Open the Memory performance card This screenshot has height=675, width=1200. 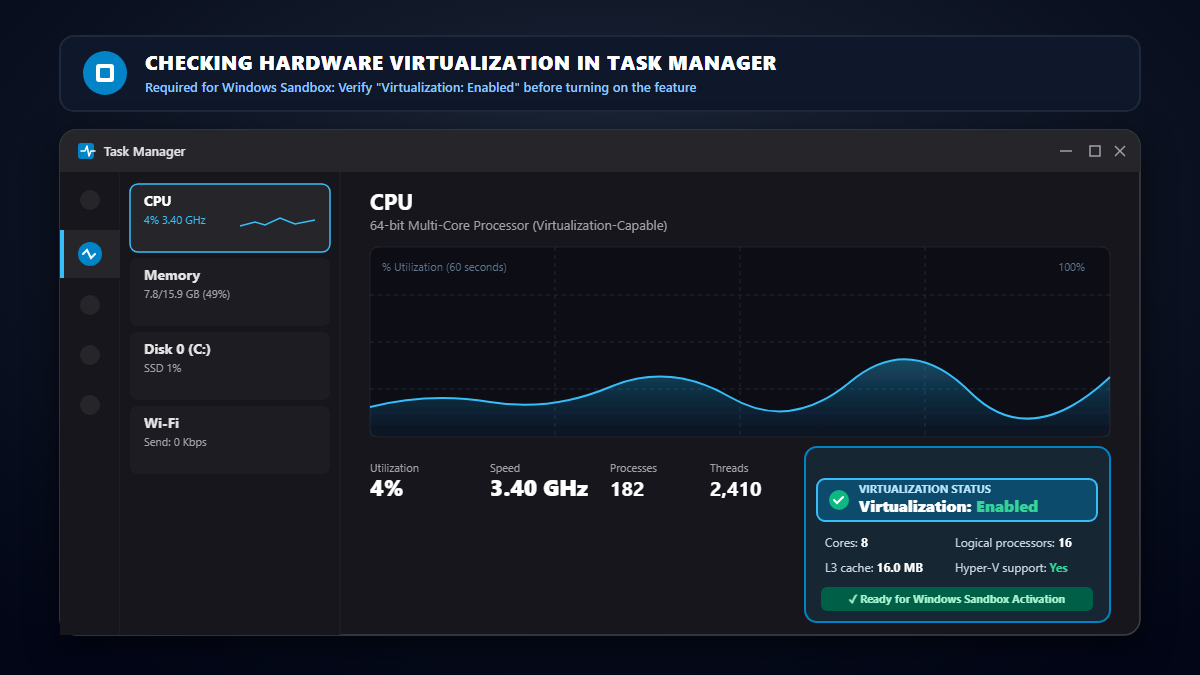tap(230, 292)
